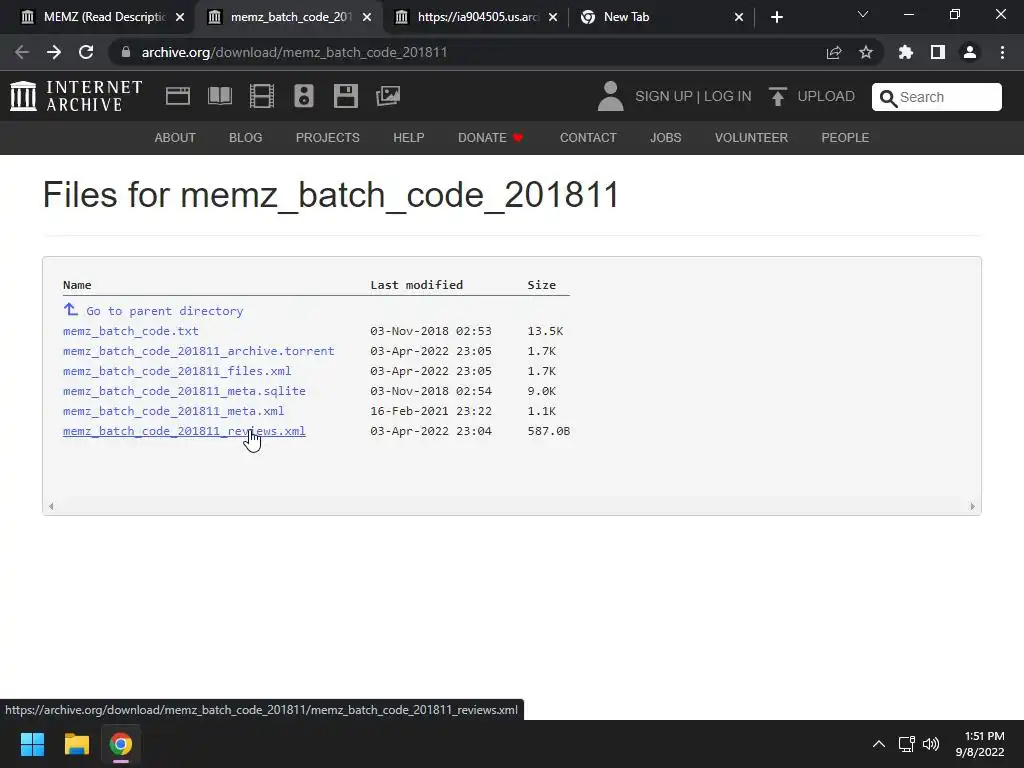Open network status icon in system tray
The image size is (1024, 768).
[x=906, y=744]
